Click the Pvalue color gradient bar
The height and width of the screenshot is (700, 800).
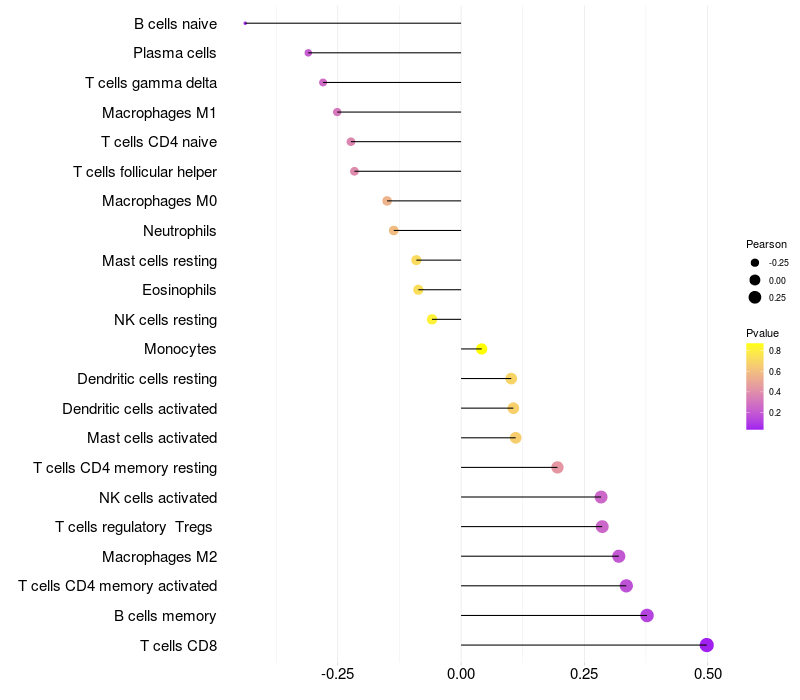(755, 386)
